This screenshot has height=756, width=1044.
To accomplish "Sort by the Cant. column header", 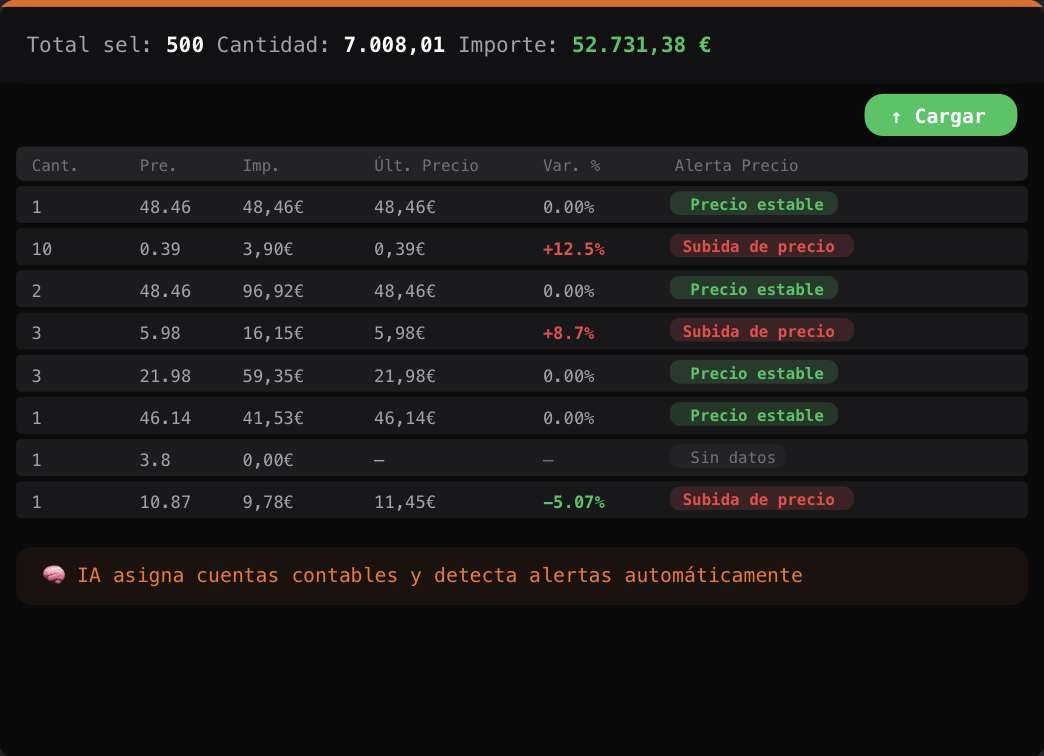I will click(55, 165).
